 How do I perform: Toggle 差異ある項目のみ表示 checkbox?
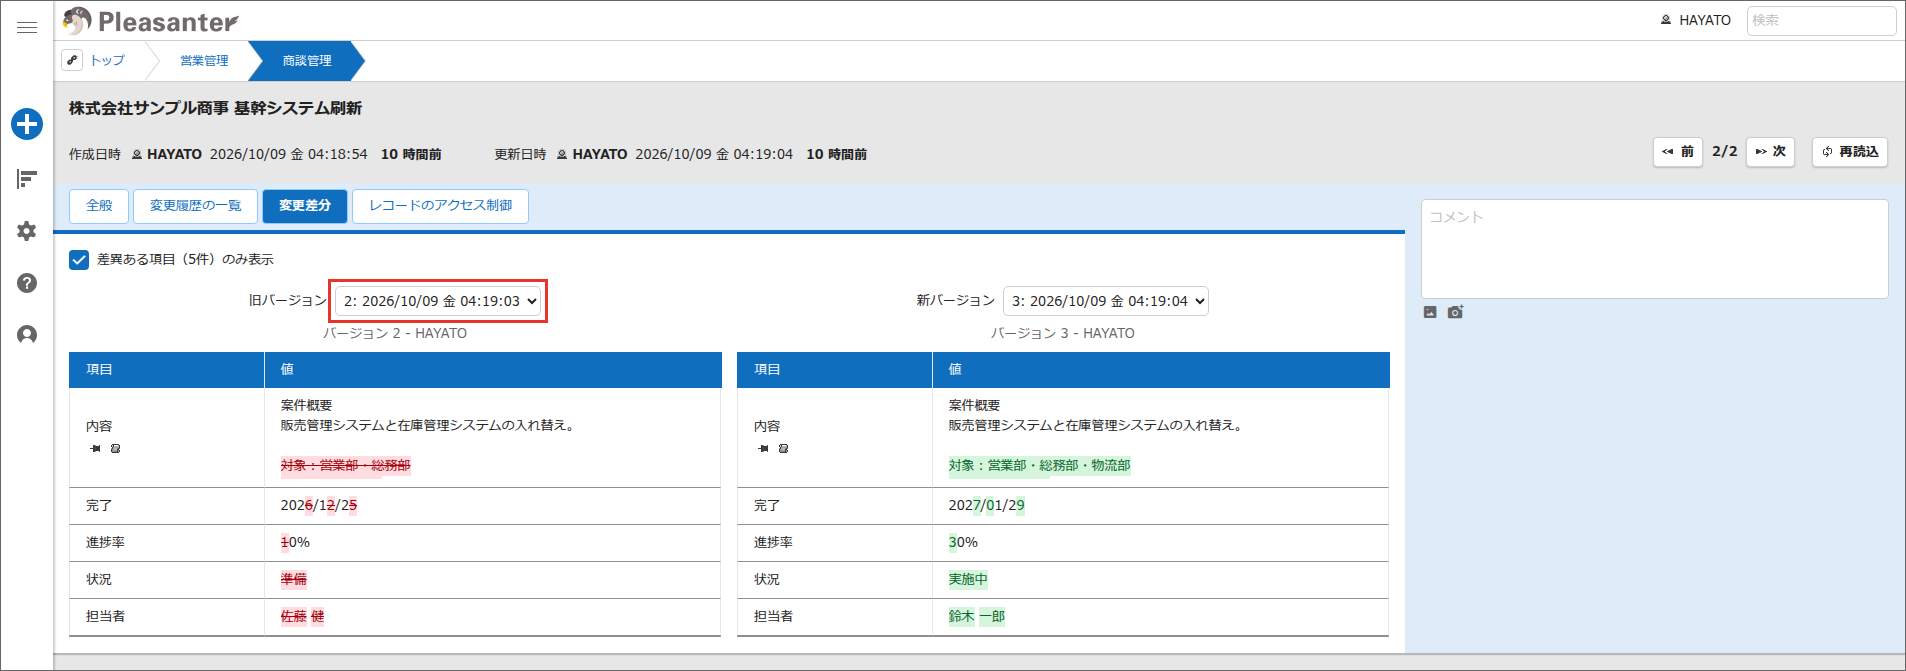[x=79, y=260]
